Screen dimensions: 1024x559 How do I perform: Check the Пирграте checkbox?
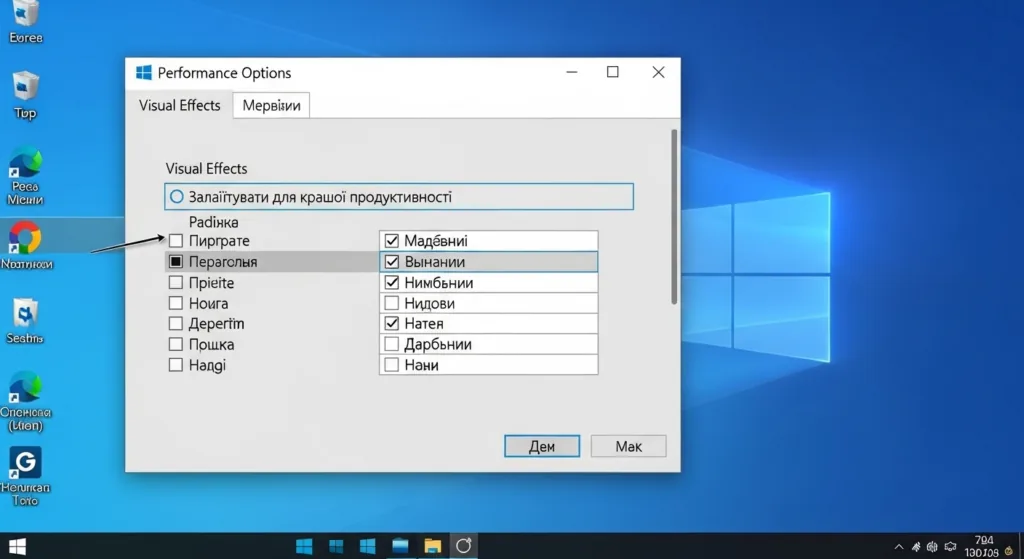pos(176,241)
